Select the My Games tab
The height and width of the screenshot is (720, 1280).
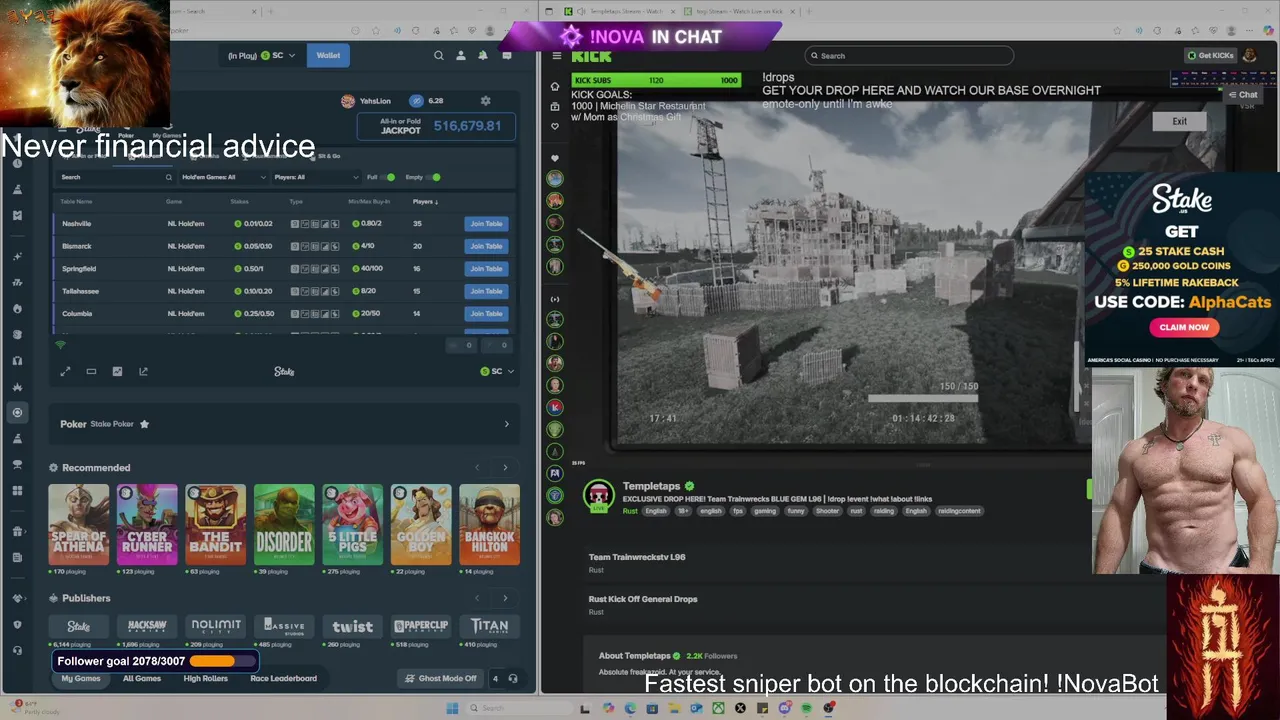[81, 678]
